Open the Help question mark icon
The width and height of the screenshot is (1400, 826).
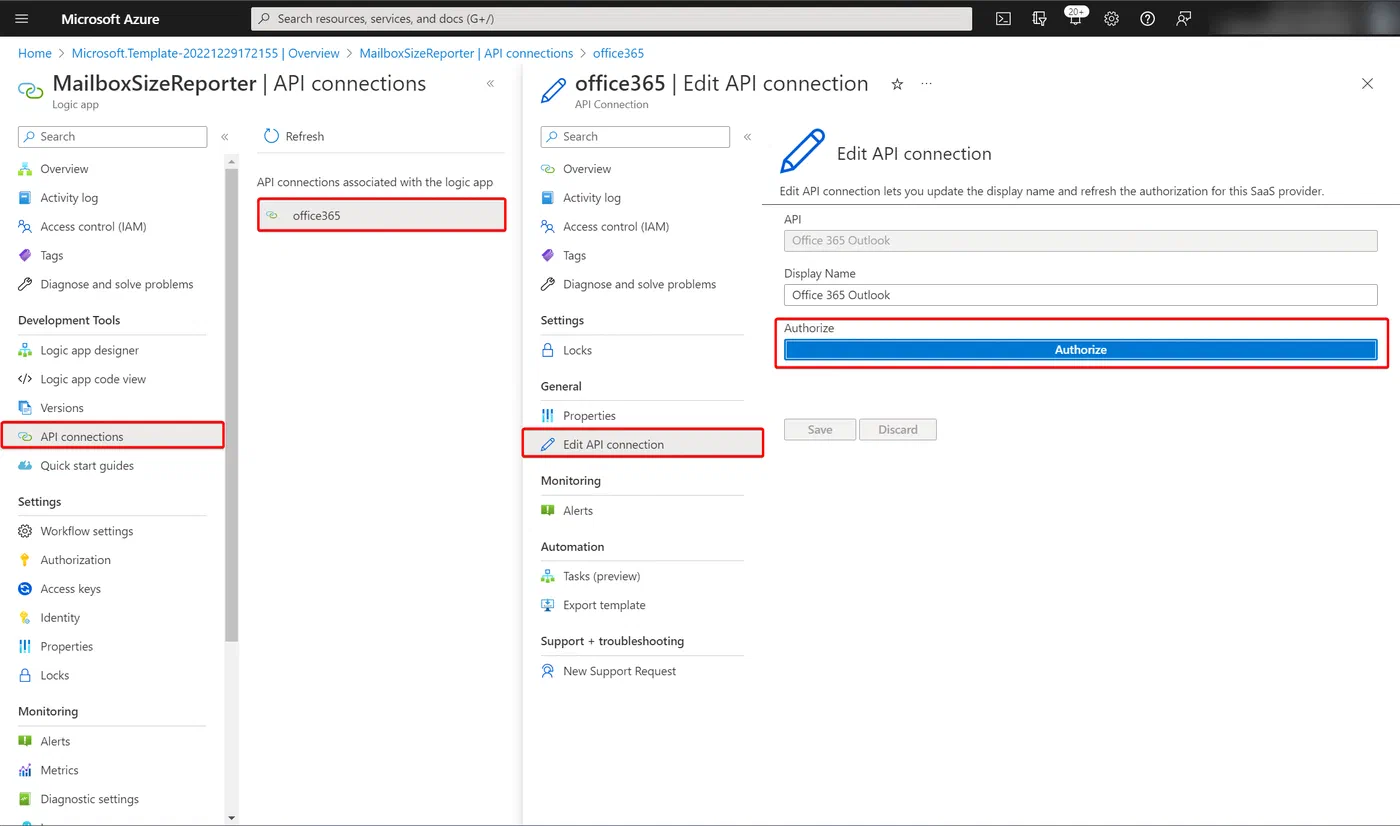1148,19
